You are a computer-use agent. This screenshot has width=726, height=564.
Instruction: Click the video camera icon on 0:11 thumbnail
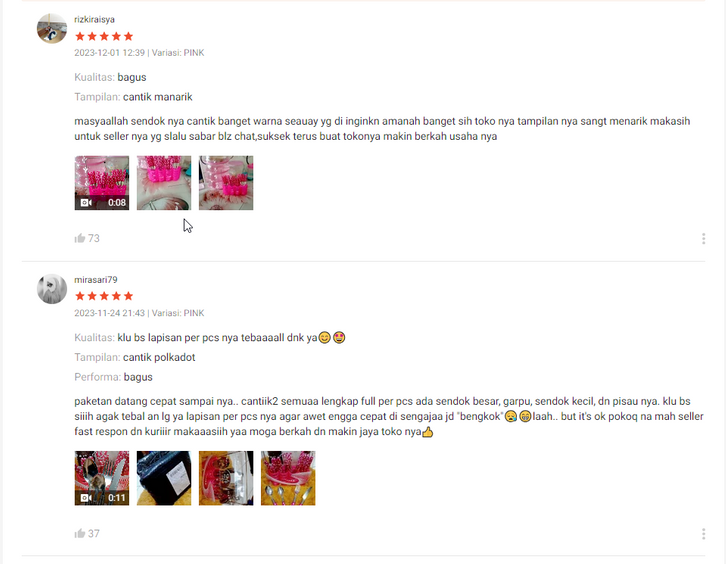pos(86,498)
